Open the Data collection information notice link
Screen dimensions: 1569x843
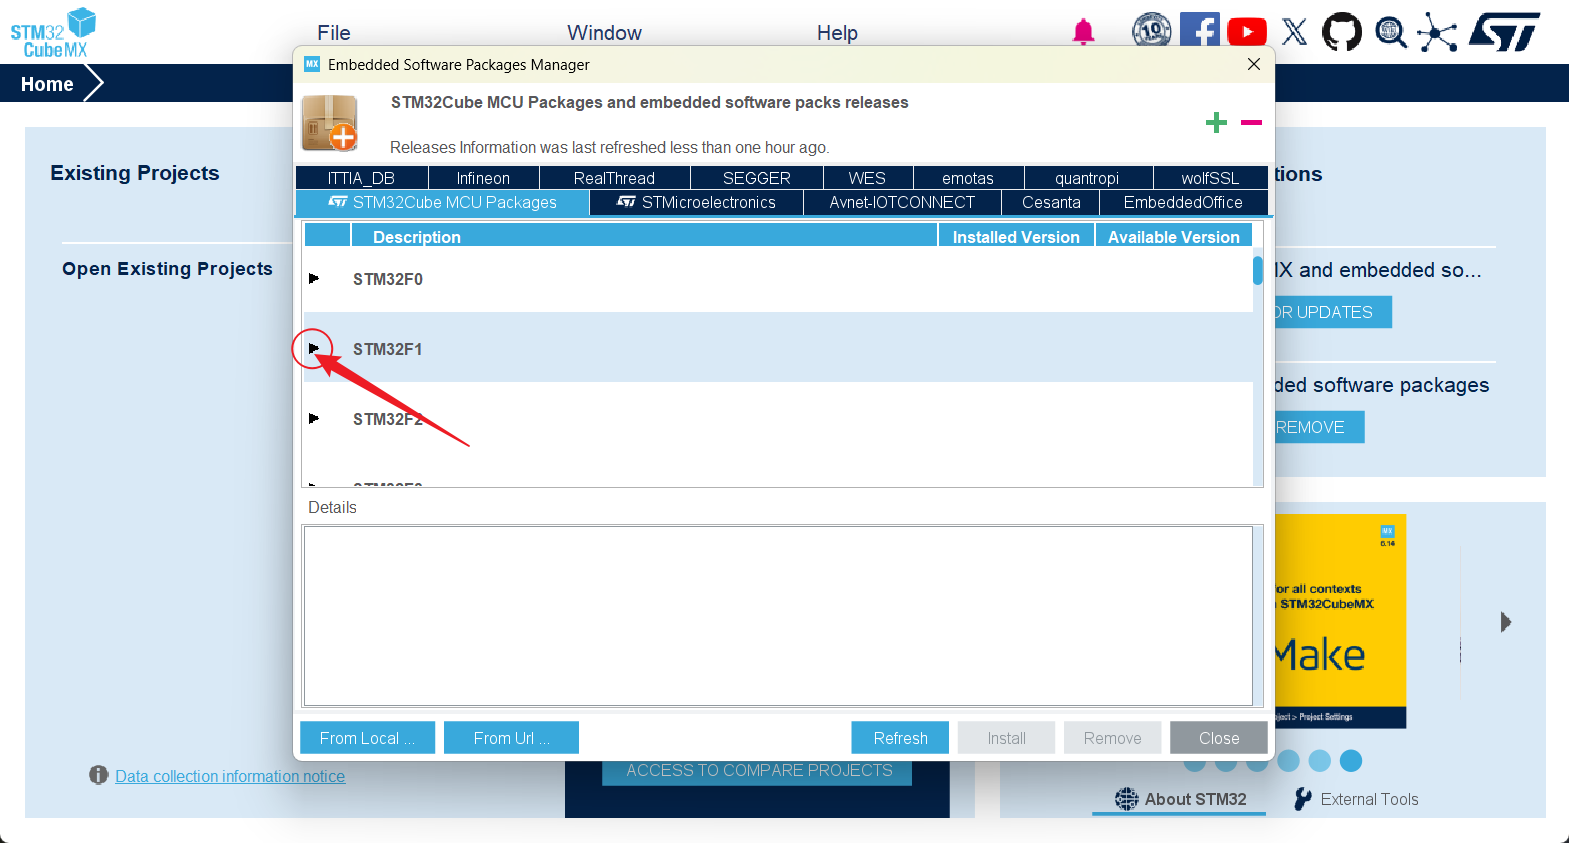coord(230,776)
